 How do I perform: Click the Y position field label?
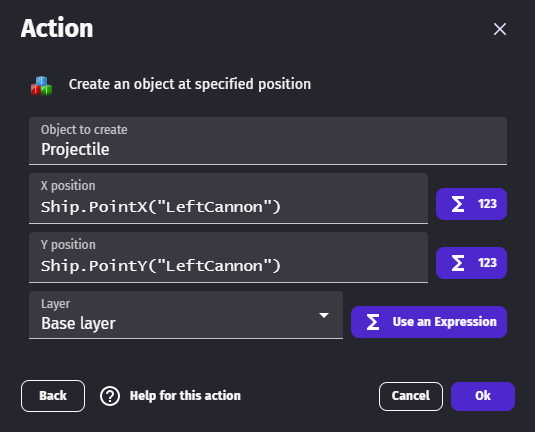click(68, 245)
